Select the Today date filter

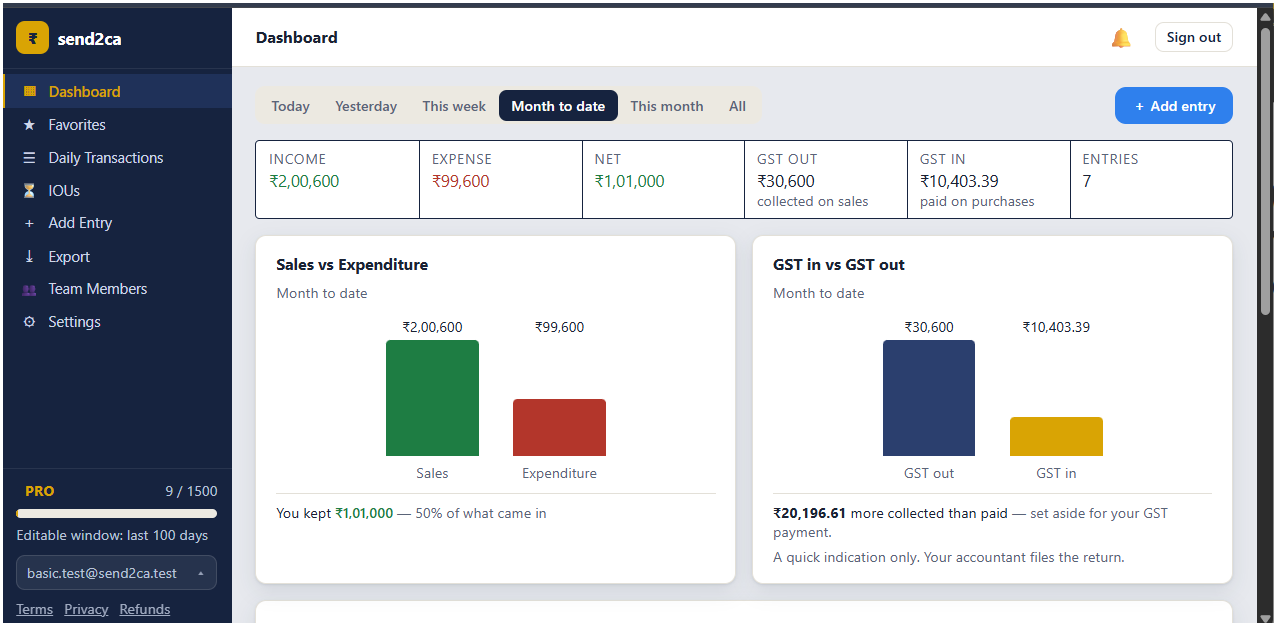290,106
